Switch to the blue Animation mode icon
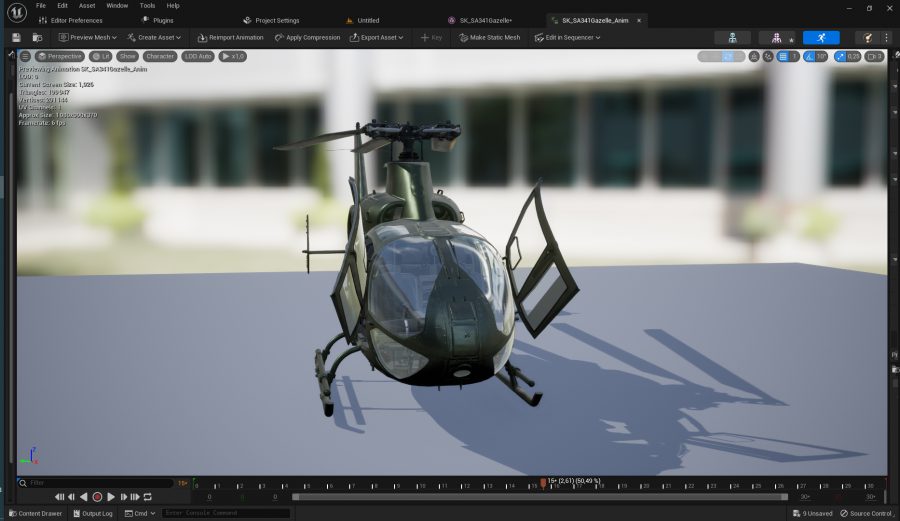 pos(821,38)
